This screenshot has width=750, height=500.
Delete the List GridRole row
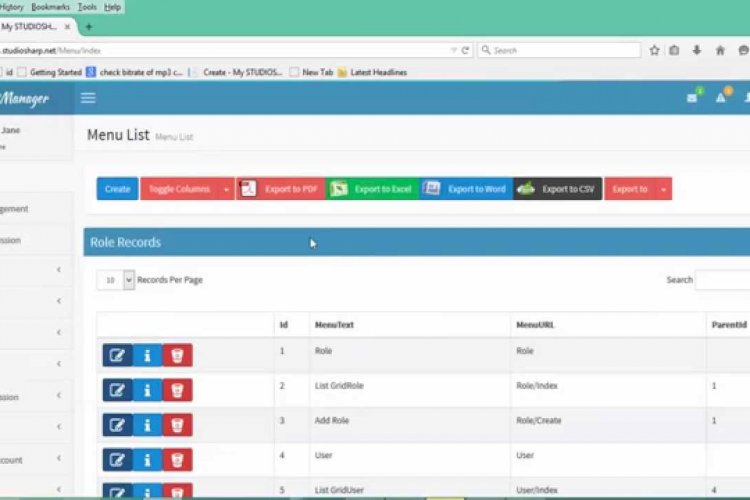(x=177, y=390)
